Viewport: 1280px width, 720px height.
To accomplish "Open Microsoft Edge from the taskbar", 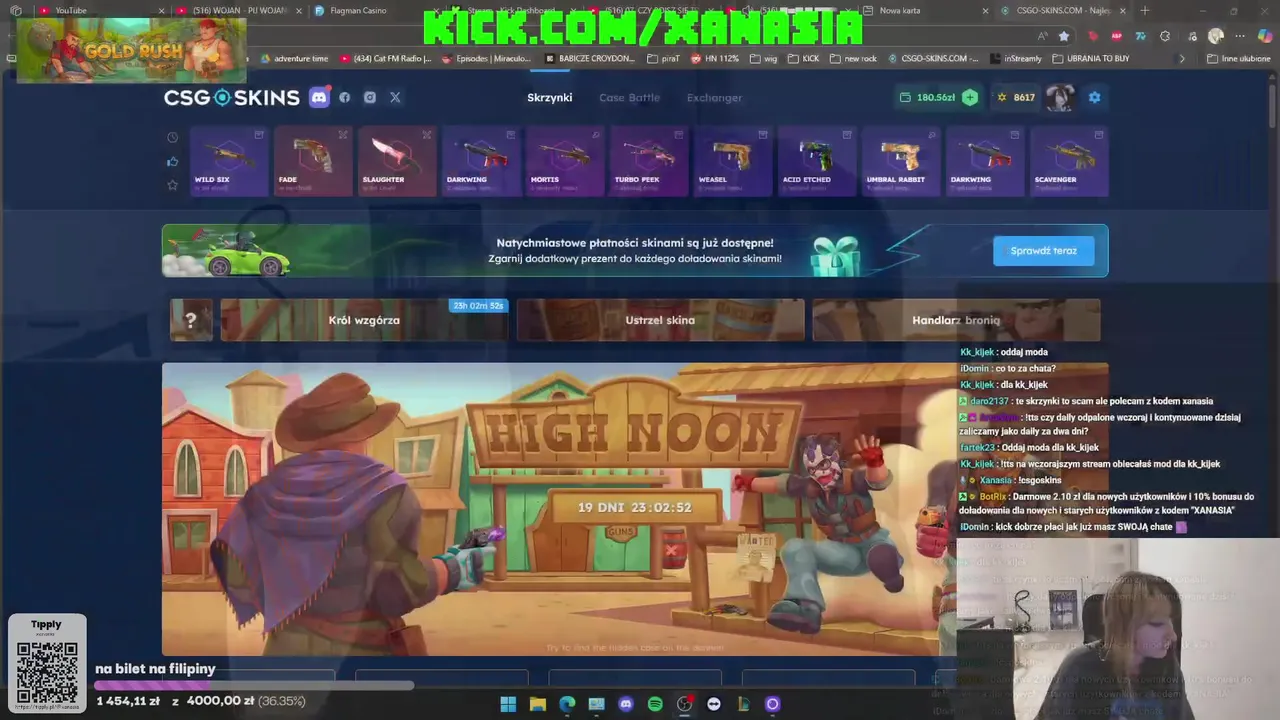I will click(x=567, y=704).
